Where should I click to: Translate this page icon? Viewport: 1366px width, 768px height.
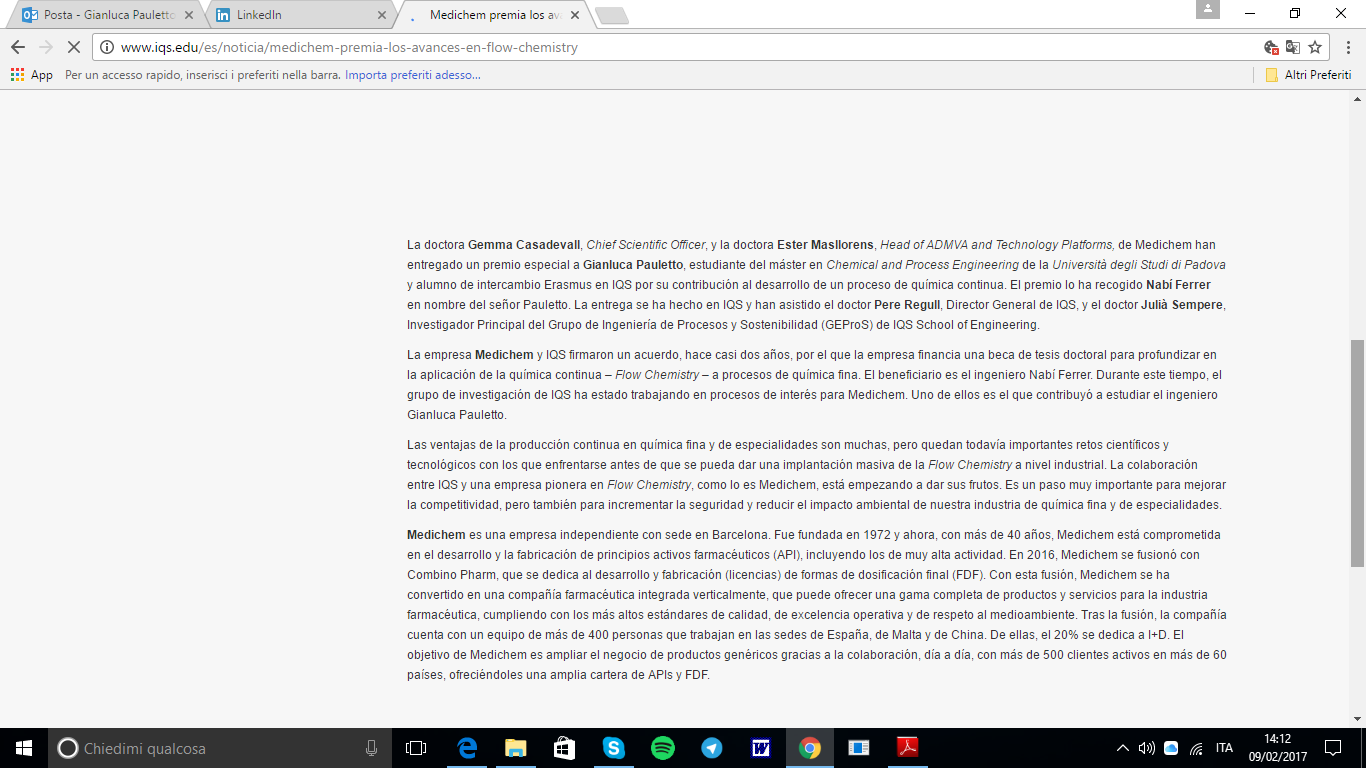click(x=1293, y=47)
